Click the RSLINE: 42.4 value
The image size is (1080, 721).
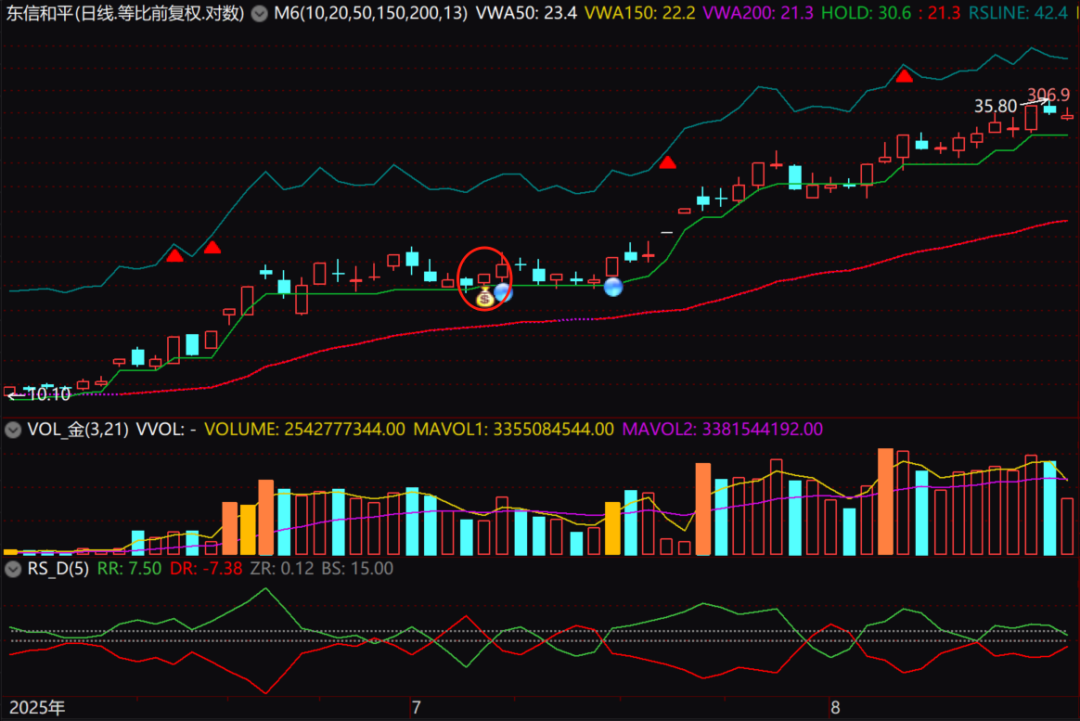(x=1018, y=13)
